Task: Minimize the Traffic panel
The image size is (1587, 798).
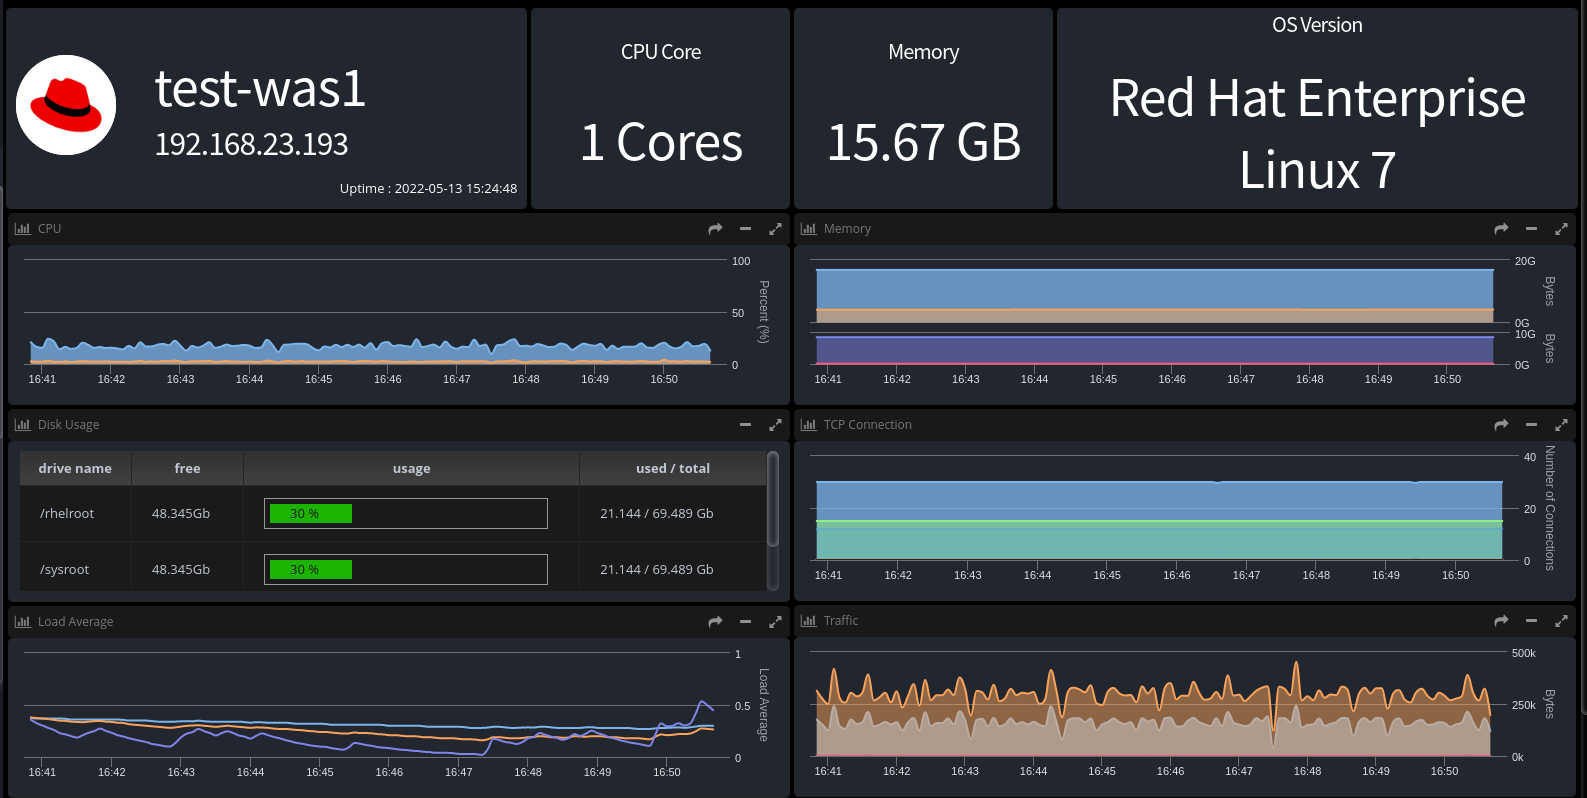Action: [x=1531, y=621]
